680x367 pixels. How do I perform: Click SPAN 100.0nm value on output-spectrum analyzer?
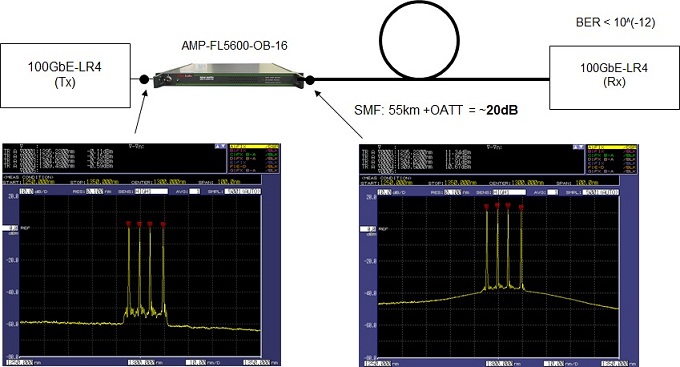pos(588,183)
